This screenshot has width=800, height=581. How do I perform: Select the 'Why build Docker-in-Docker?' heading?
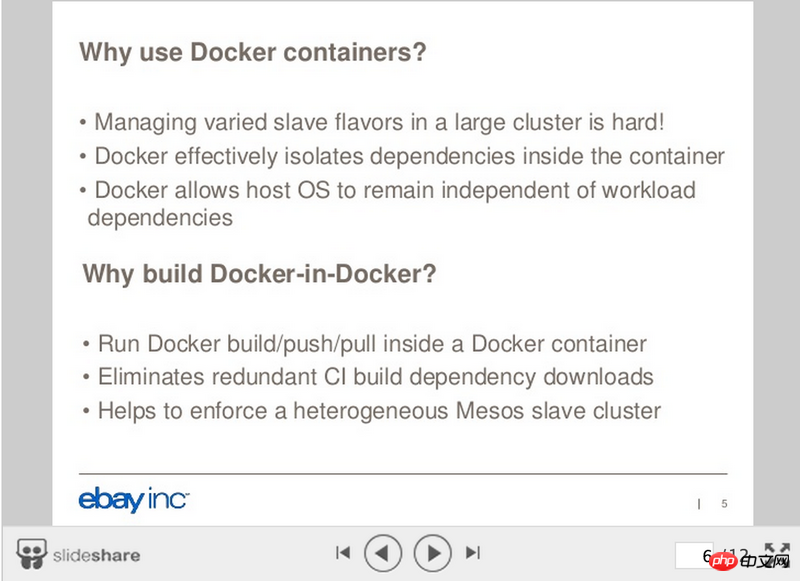pyautogui.click(x=259, y=274)
